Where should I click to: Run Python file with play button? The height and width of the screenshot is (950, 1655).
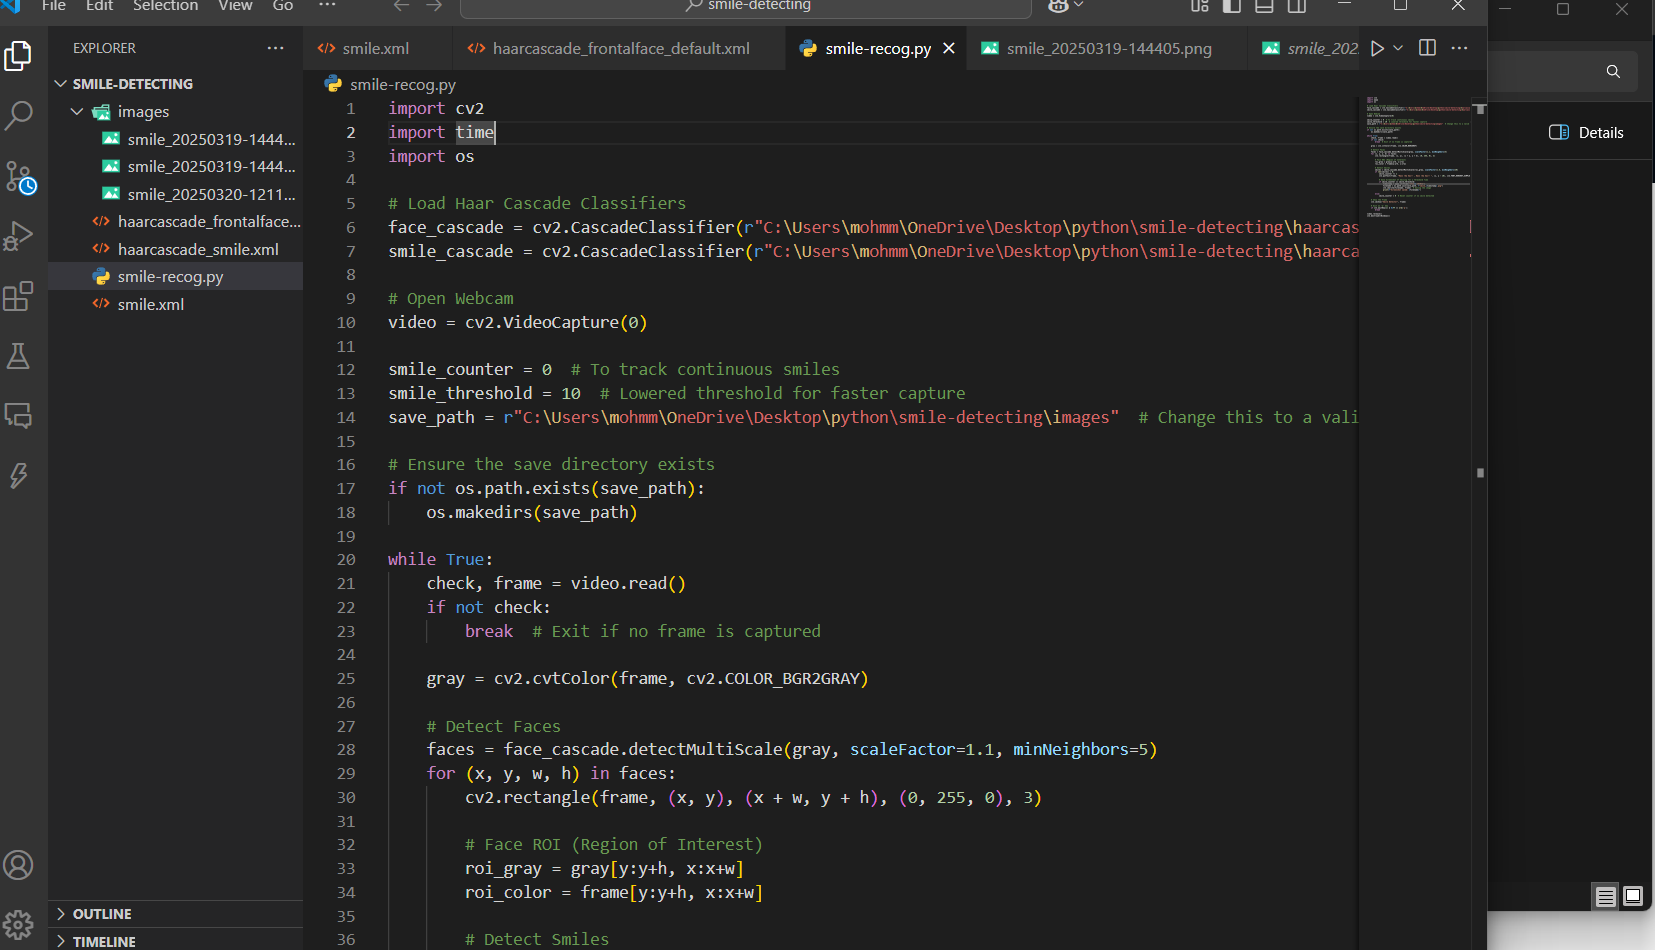click(x=1377, y=48)
